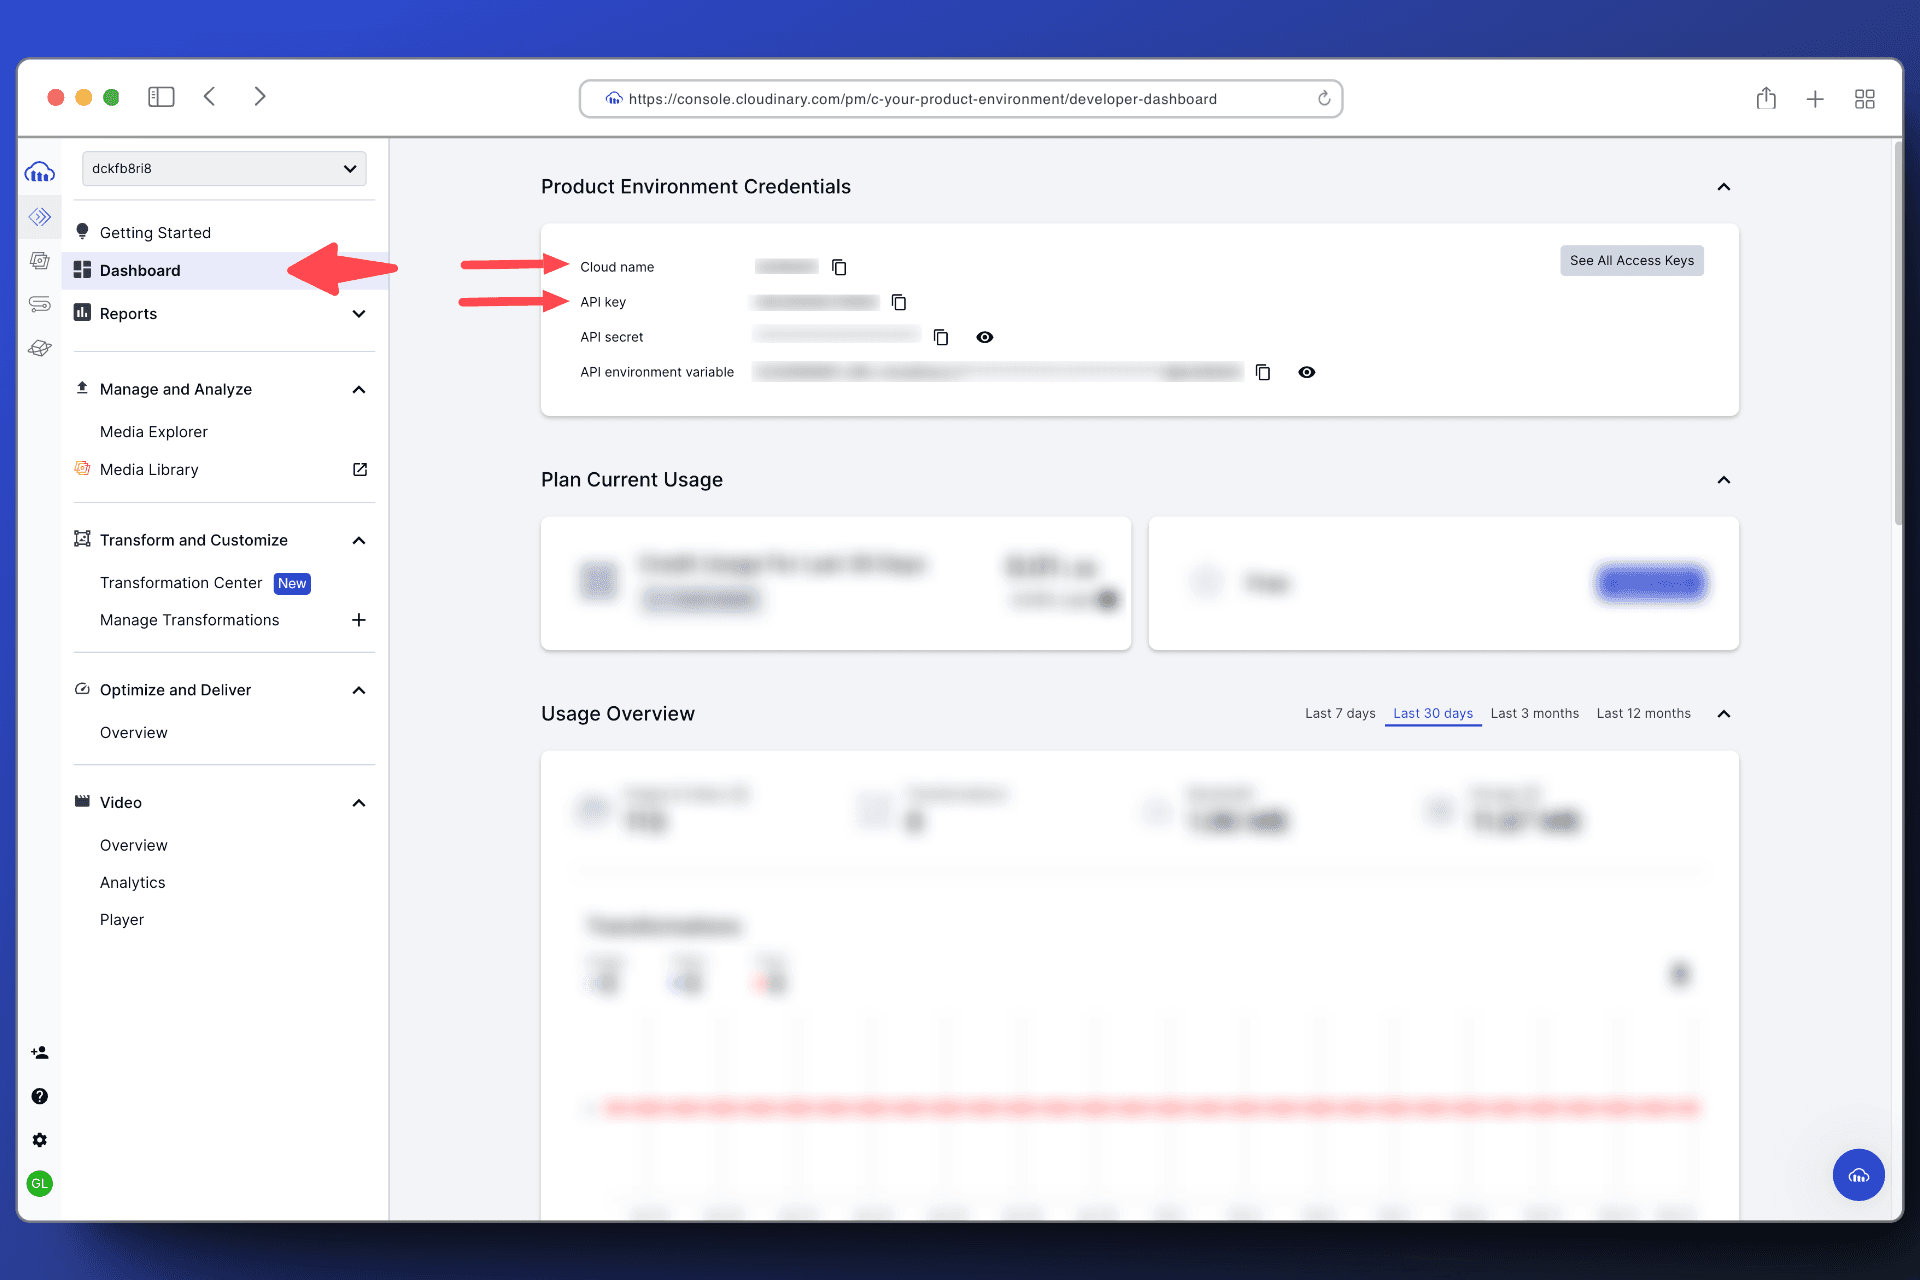Open Manage Transformations
Viewport: 1920px width, 1280px height.
[x=190, y=620]
